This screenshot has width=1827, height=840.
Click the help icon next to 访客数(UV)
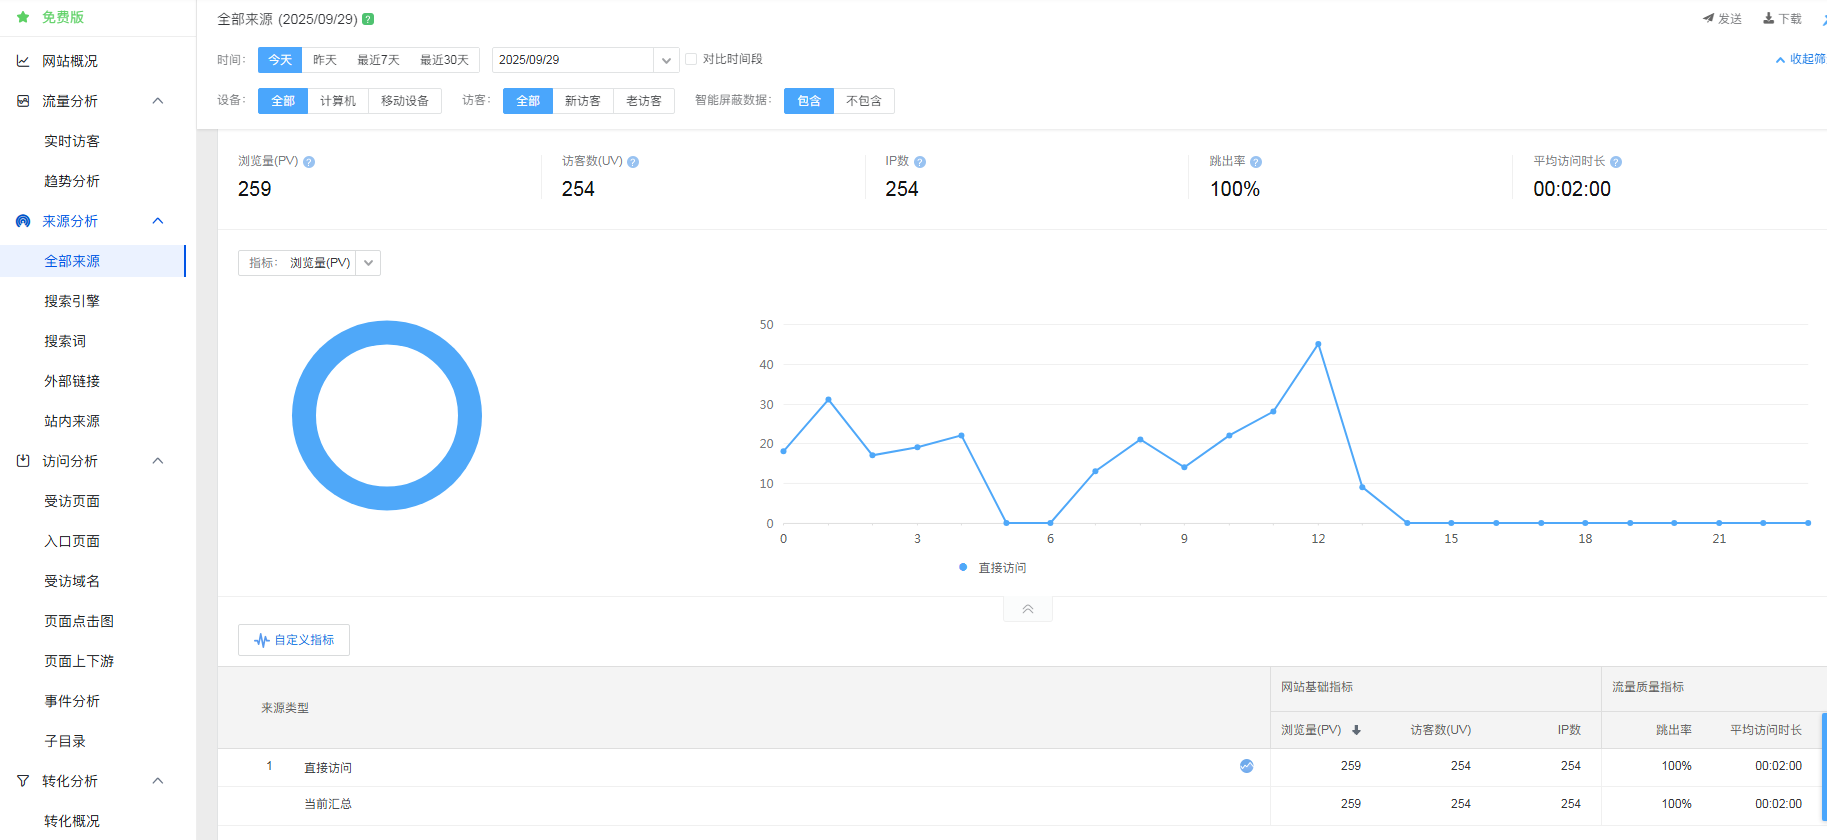633,162
